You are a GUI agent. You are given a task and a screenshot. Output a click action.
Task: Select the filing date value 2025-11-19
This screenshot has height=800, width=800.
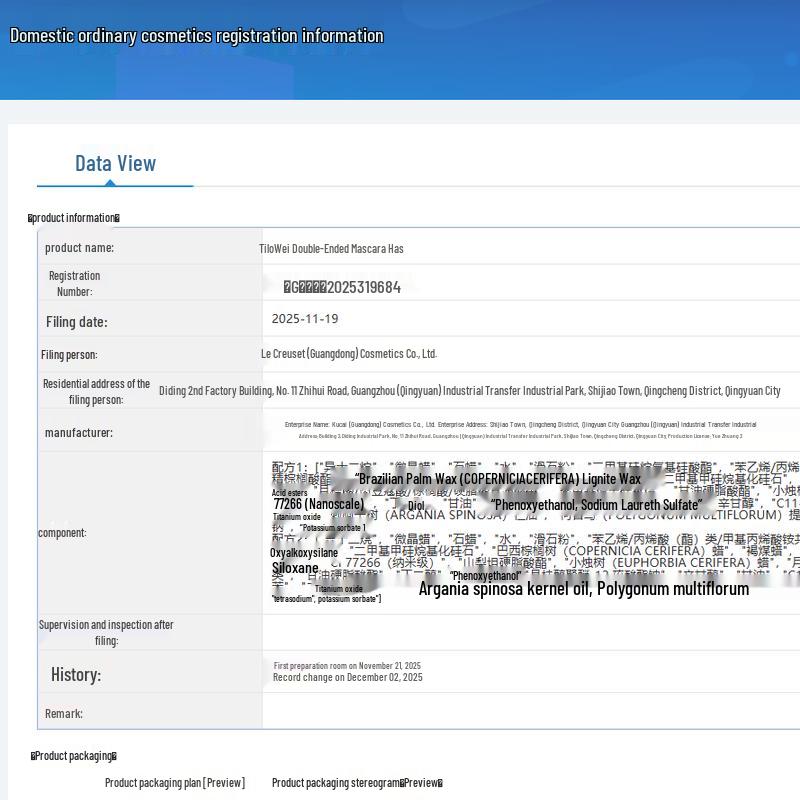pyautogui.click(x=305, y=319)
